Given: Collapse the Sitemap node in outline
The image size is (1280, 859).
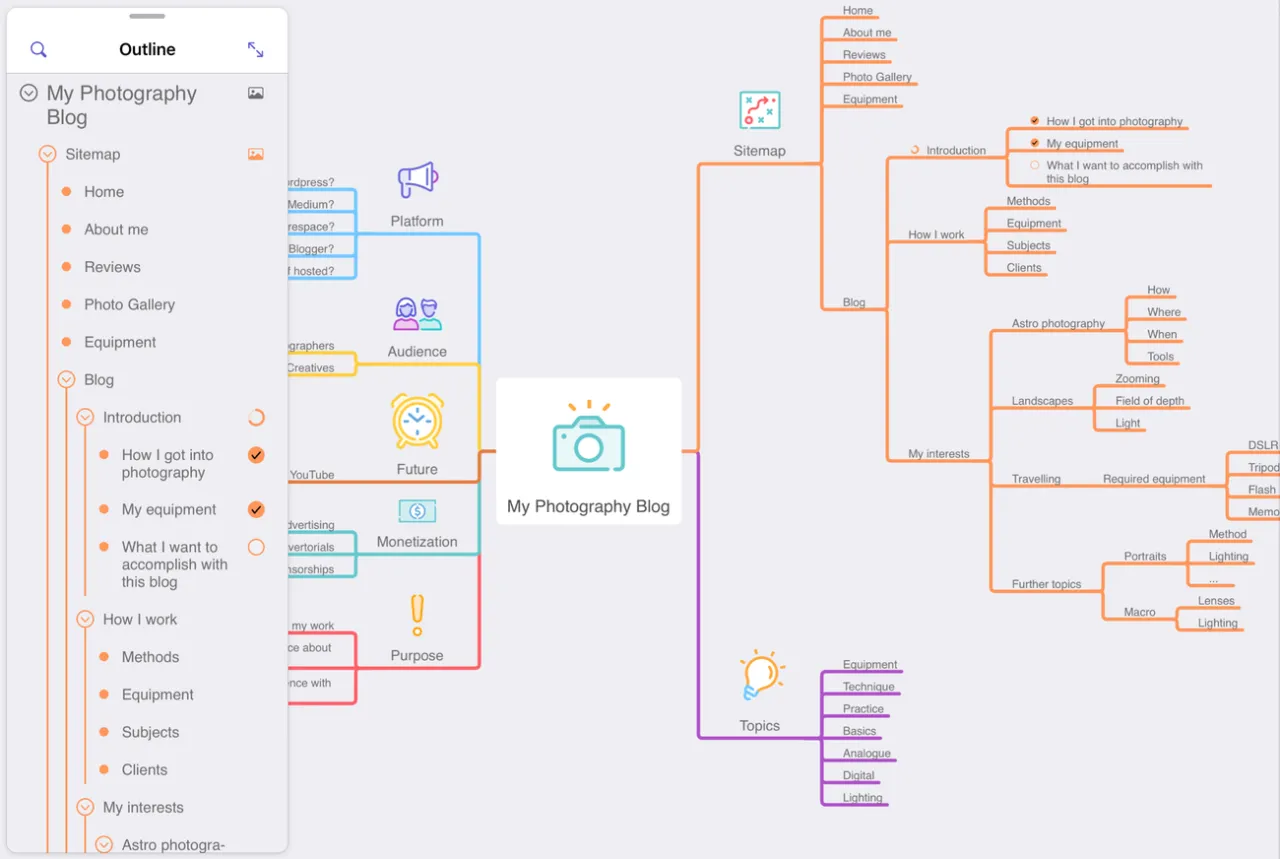Looking at the screenshot, I should 47,154.
